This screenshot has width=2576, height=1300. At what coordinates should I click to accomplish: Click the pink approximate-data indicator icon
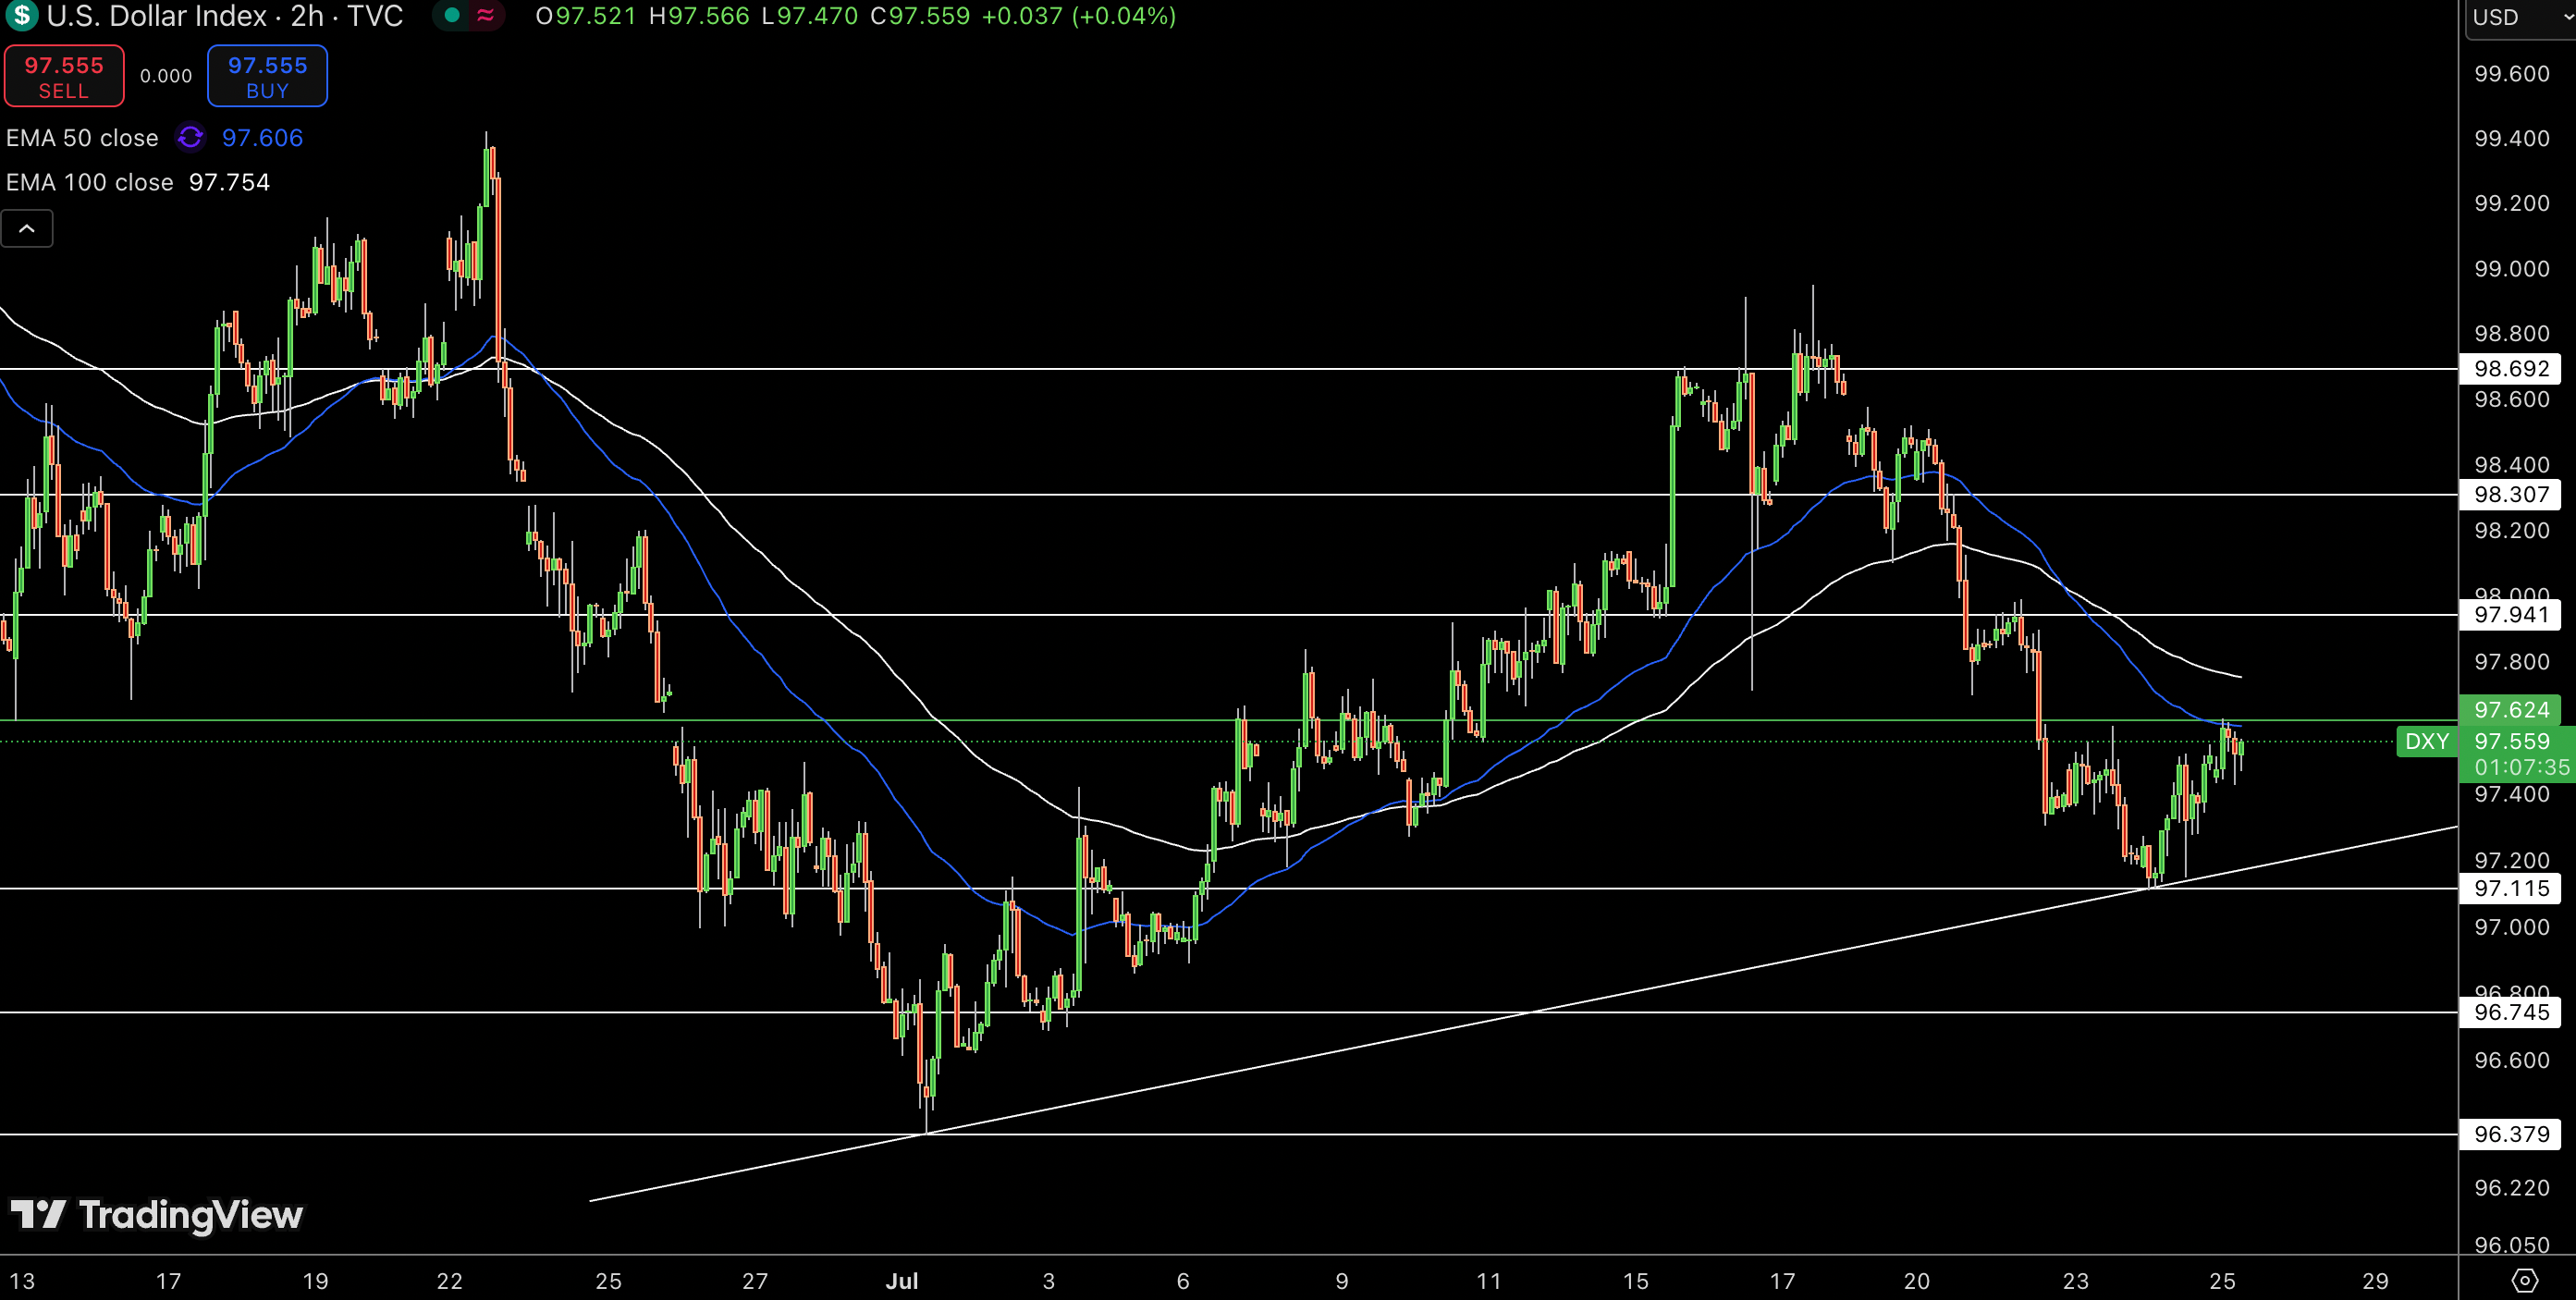tap(485, 15)
